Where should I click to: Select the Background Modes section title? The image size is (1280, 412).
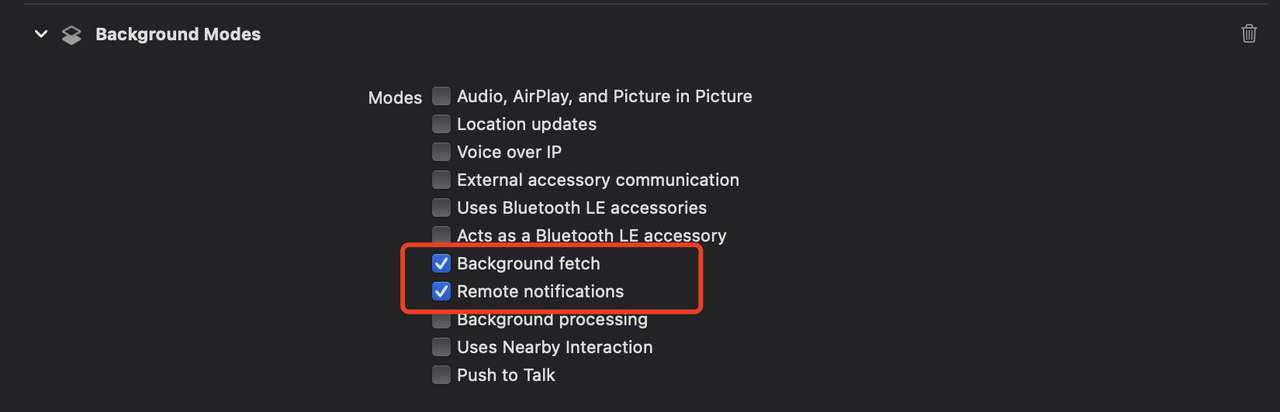(178, 34)
